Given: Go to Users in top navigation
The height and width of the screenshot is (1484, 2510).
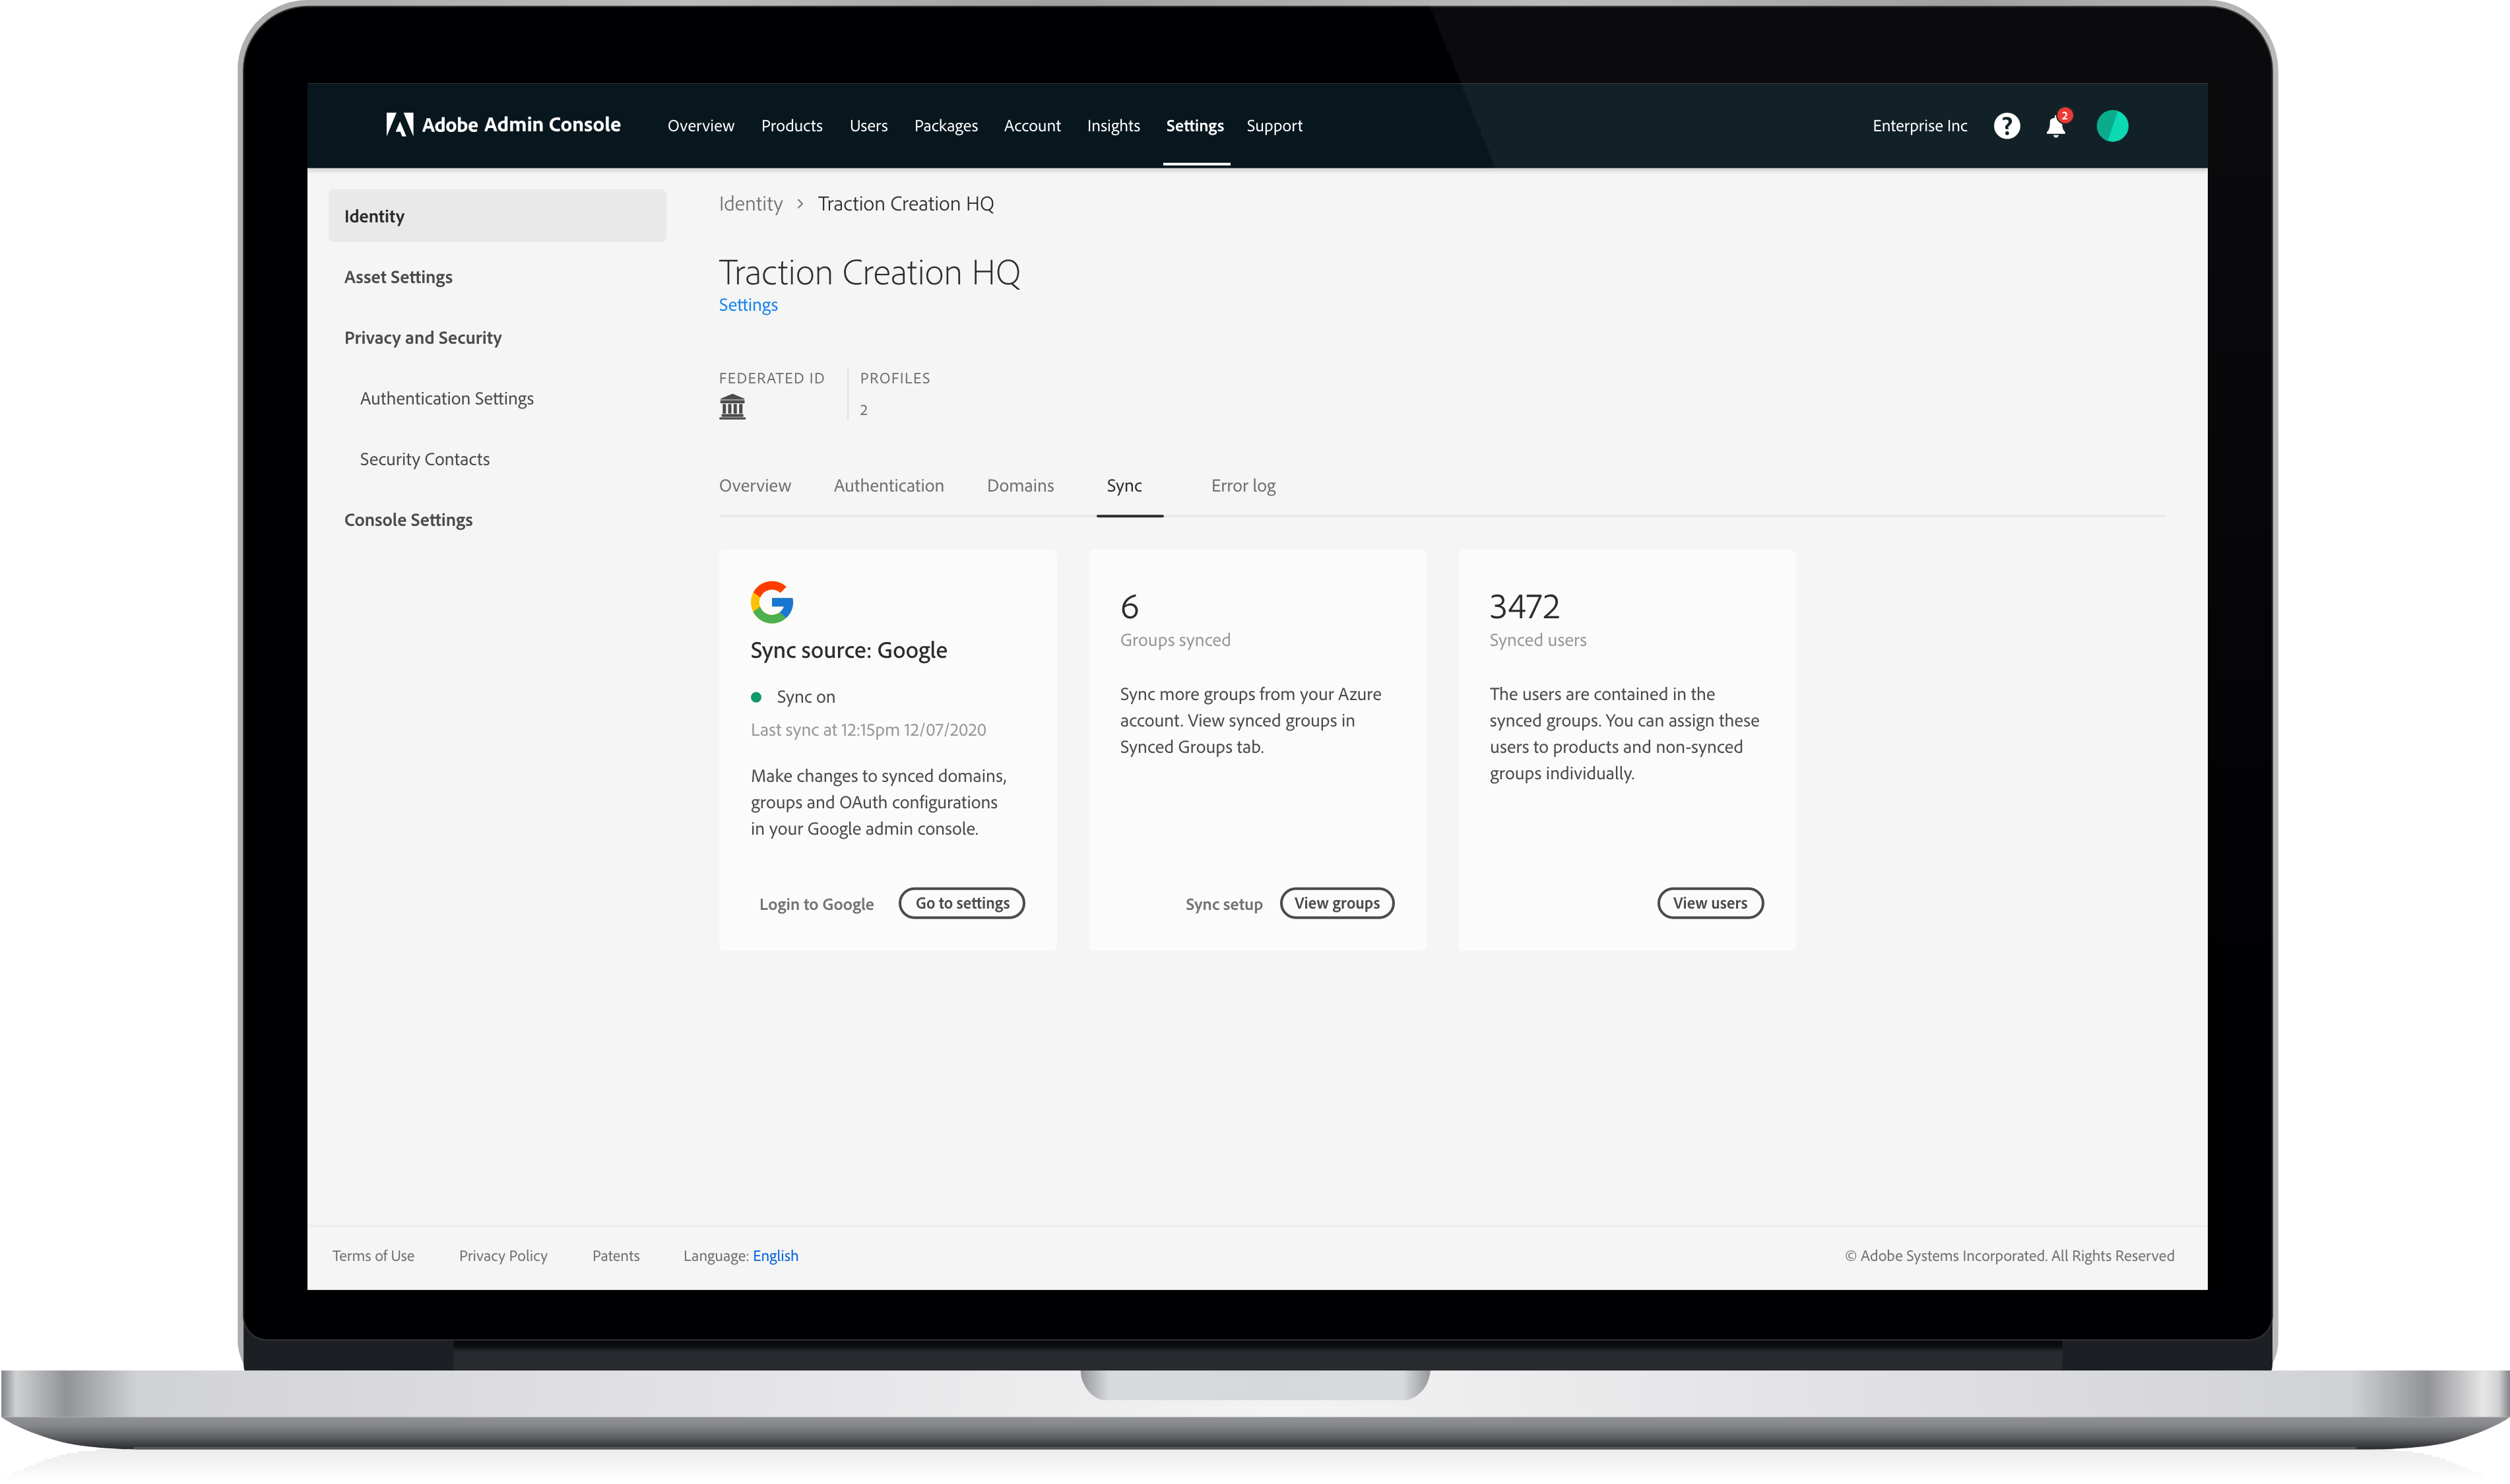Looking at the screenshot, I should [868, 126].
